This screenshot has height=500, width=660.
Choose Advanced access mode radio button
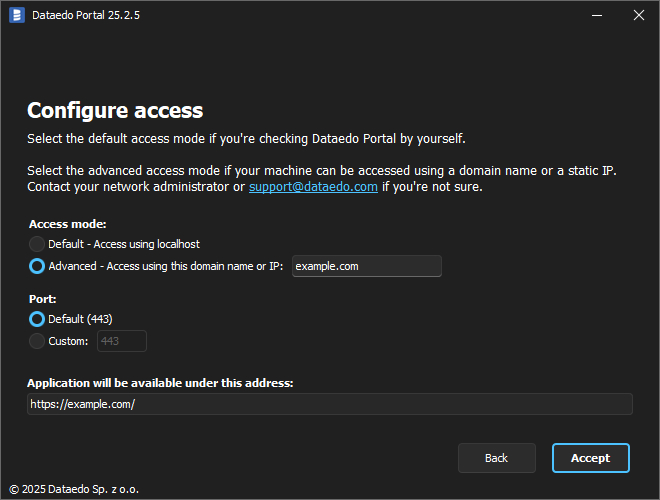point(37,266)
